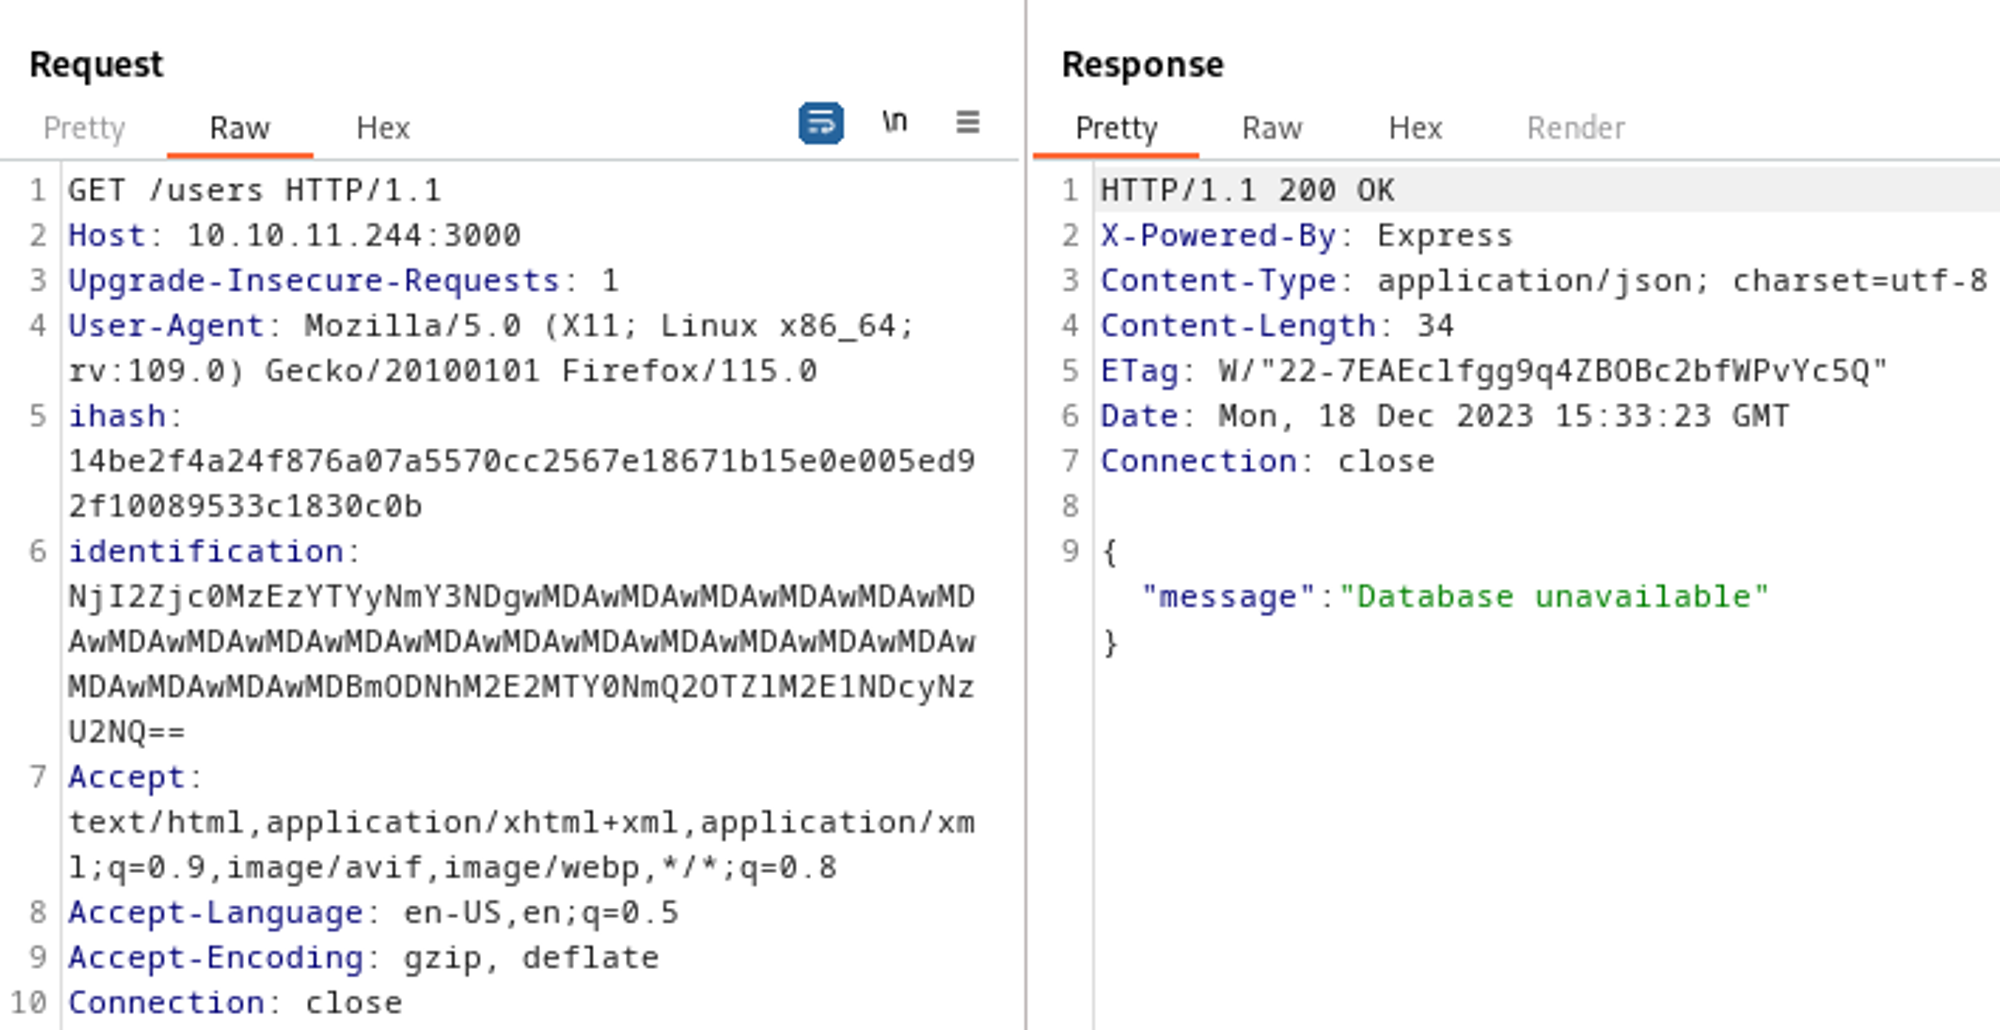
Task: Click the "Database unavailable" response value
Action: (x=1553, y=597)
